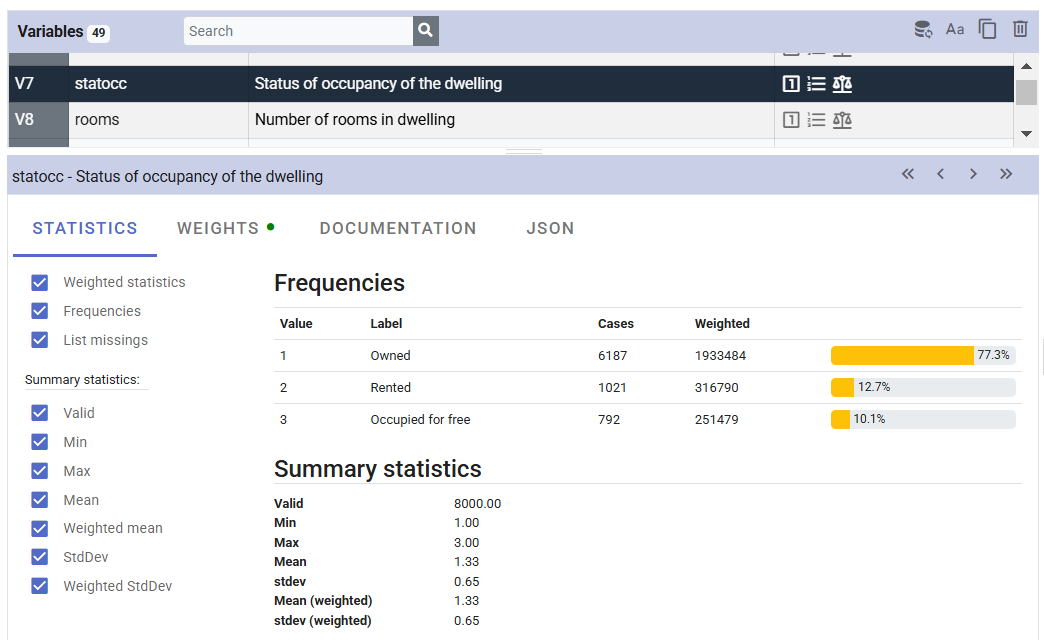Click the Owned 77.3% frequency bar
The width and height of the screenshot is (1044, 640).
pyautogui.click(x=922, y=355)
